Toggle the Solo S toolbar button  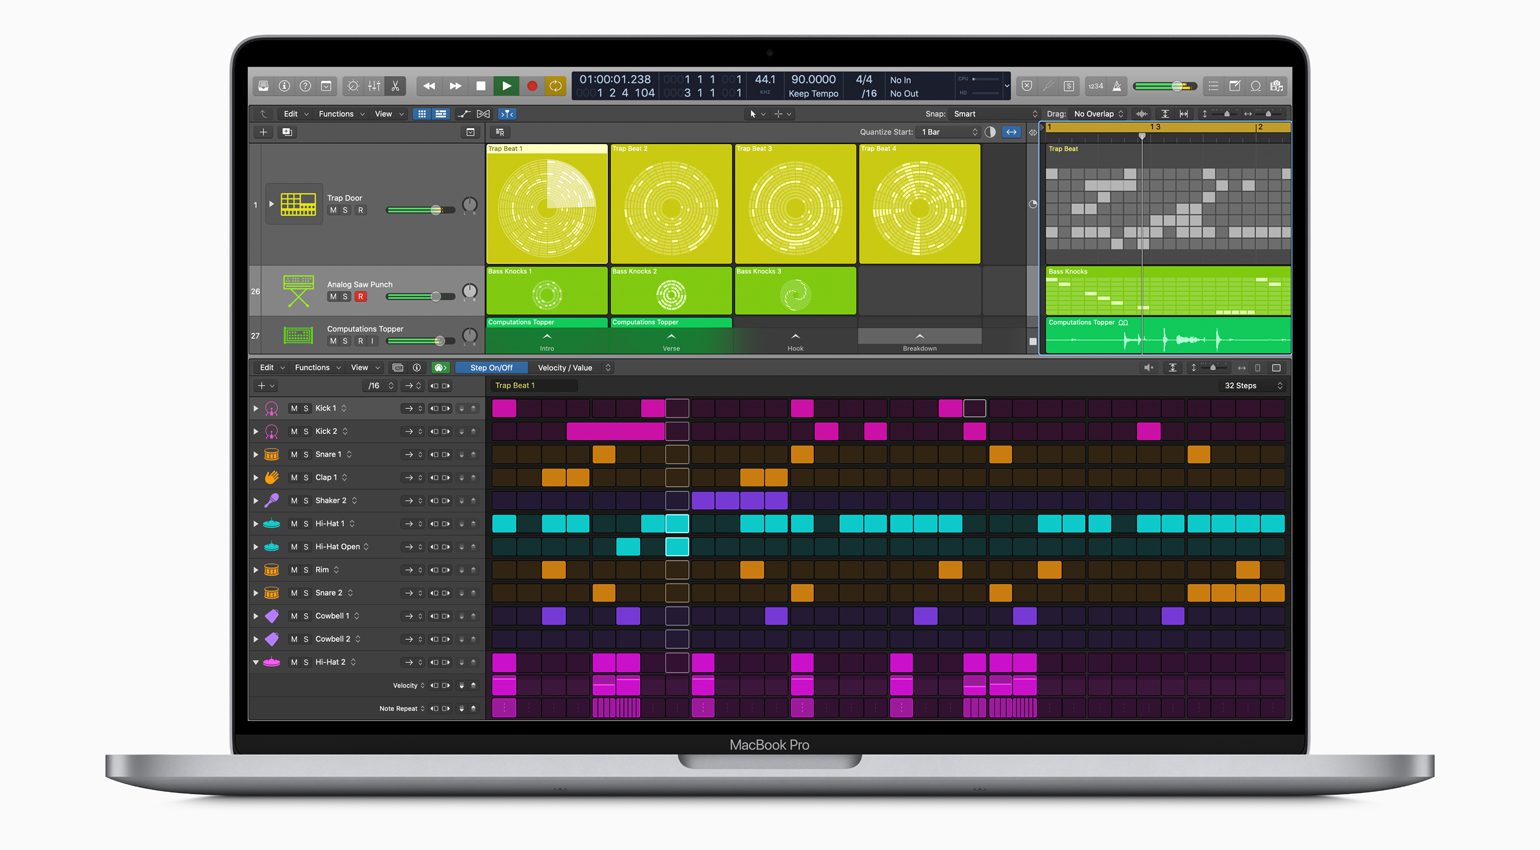(1069, 86)
